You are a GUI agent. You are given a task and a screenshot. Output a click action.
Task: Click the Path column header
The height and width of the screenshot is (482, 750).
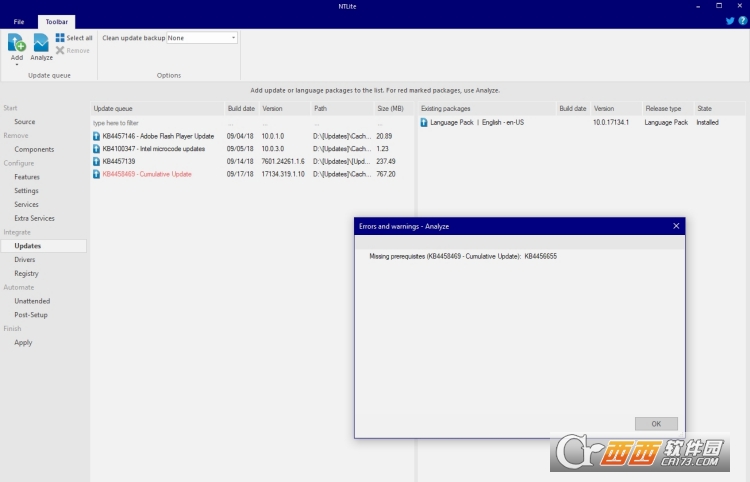click(x=342, y=109)
